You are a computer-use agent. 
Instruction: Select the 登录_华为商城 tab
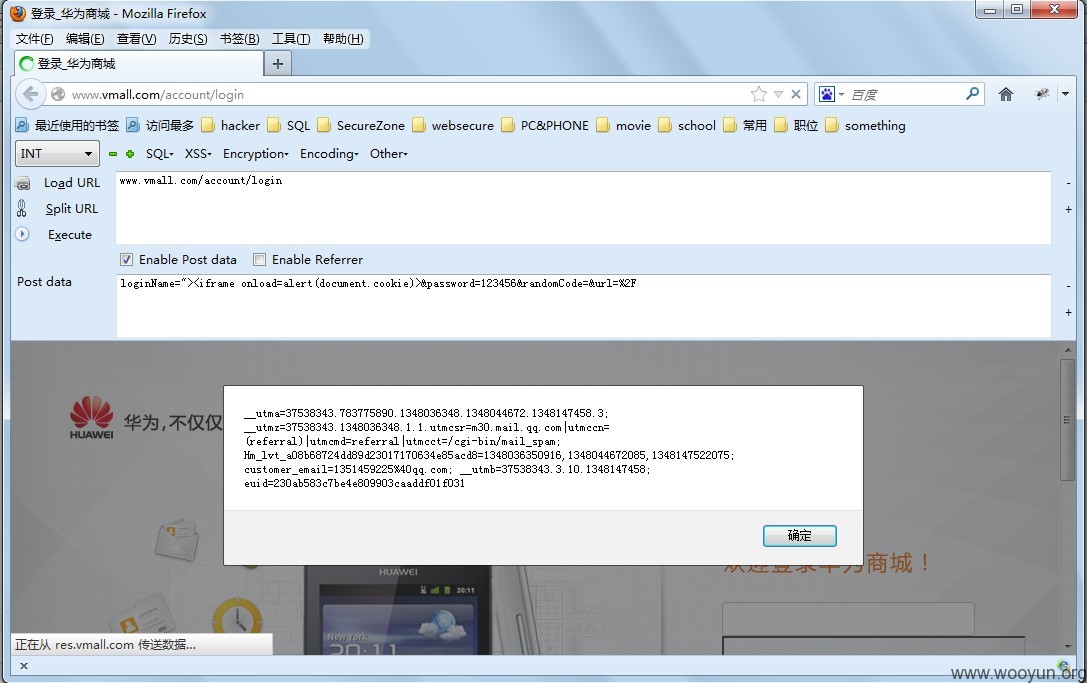pyautogui.click(x=139, y=64)
